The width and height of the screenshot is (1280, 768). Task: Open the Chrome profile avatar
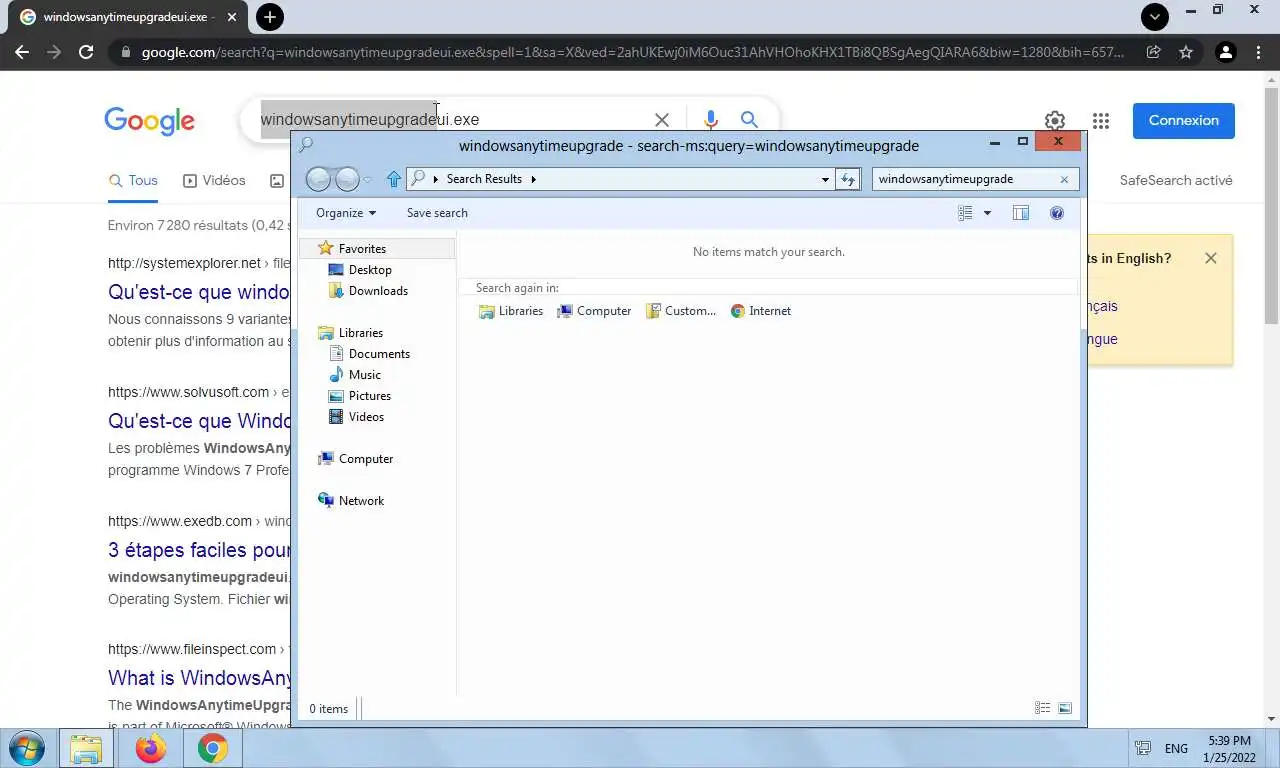[1226, 52]
